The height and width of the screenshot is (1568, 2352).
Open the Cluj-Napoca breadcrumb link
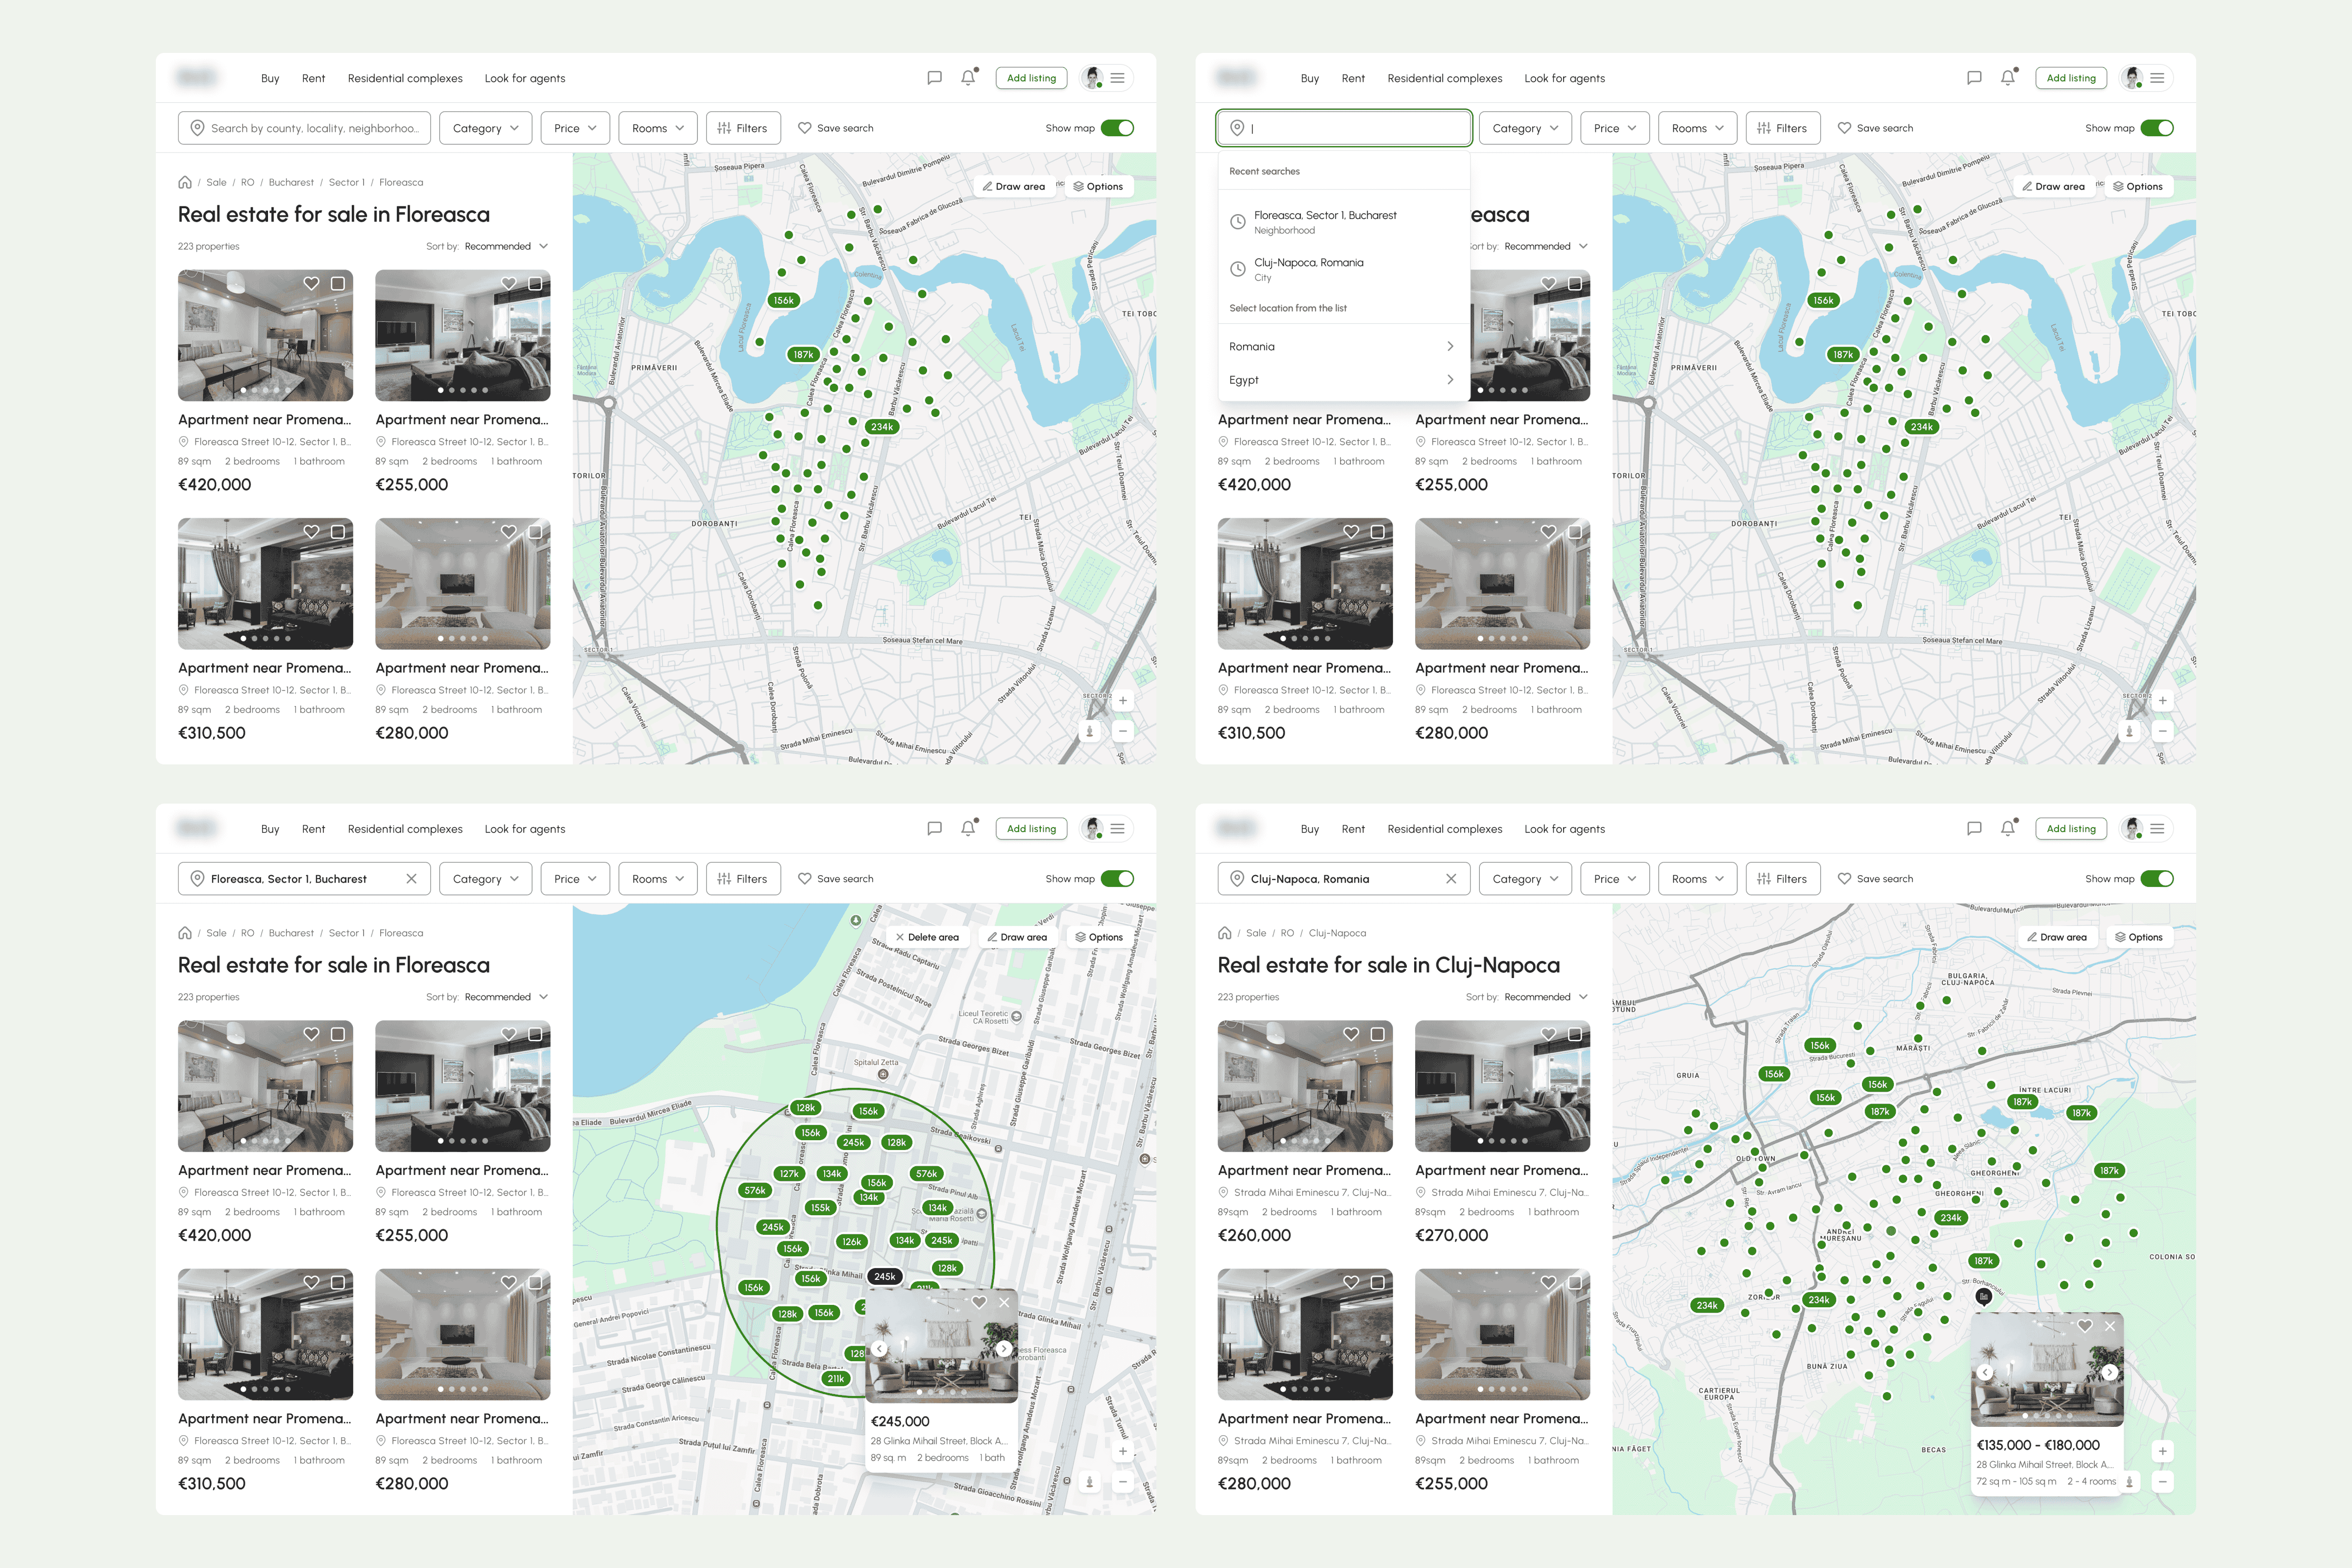pyautogui.click(x=1337, y=933)
